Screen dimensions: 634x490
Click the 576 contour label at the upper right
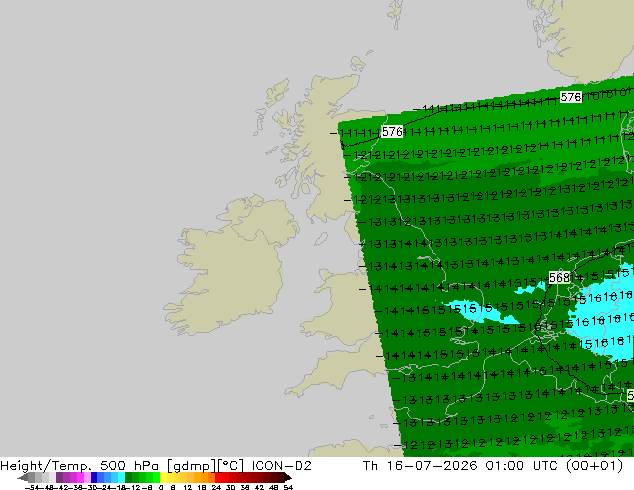pyautogui.click(x=571, y=97)
